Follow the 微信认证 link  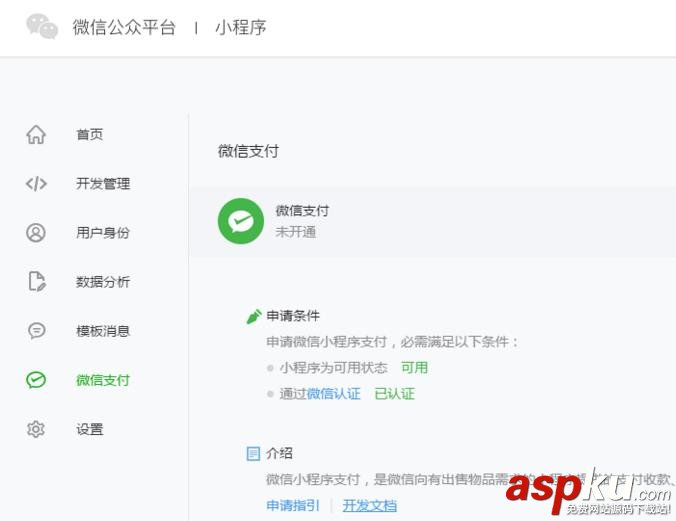[x=333, y=394]
